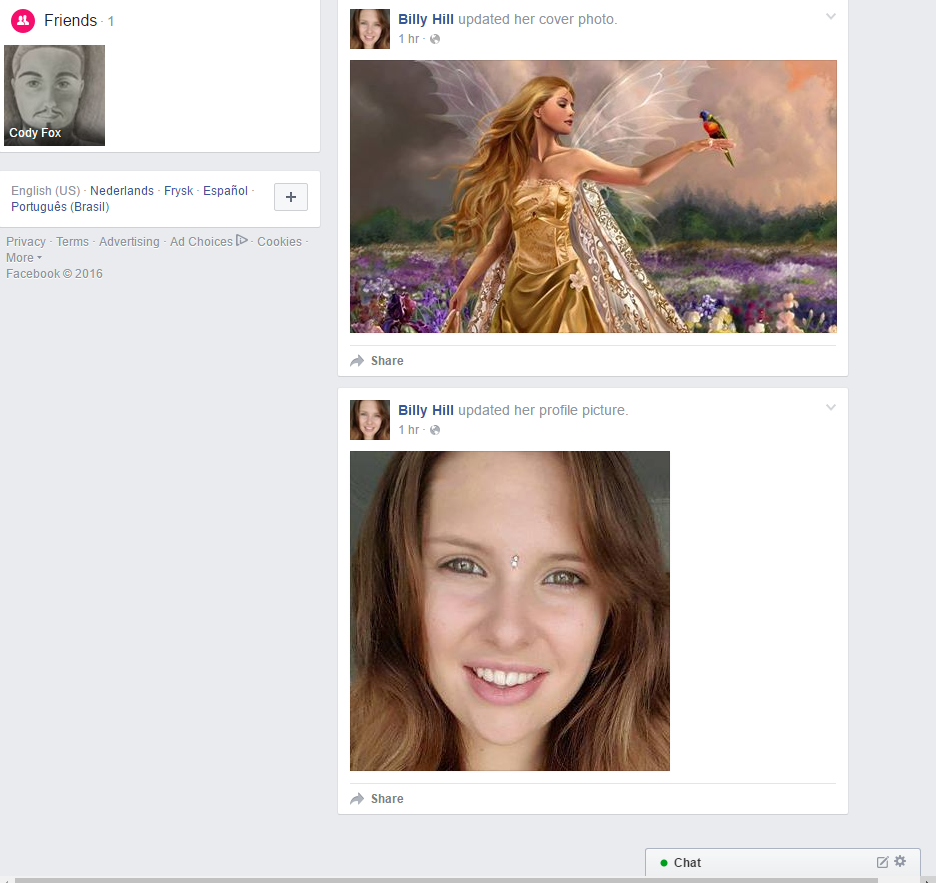
Task: Open the 1 hr timestamp on cover photo post
Action: pos(409,39)
